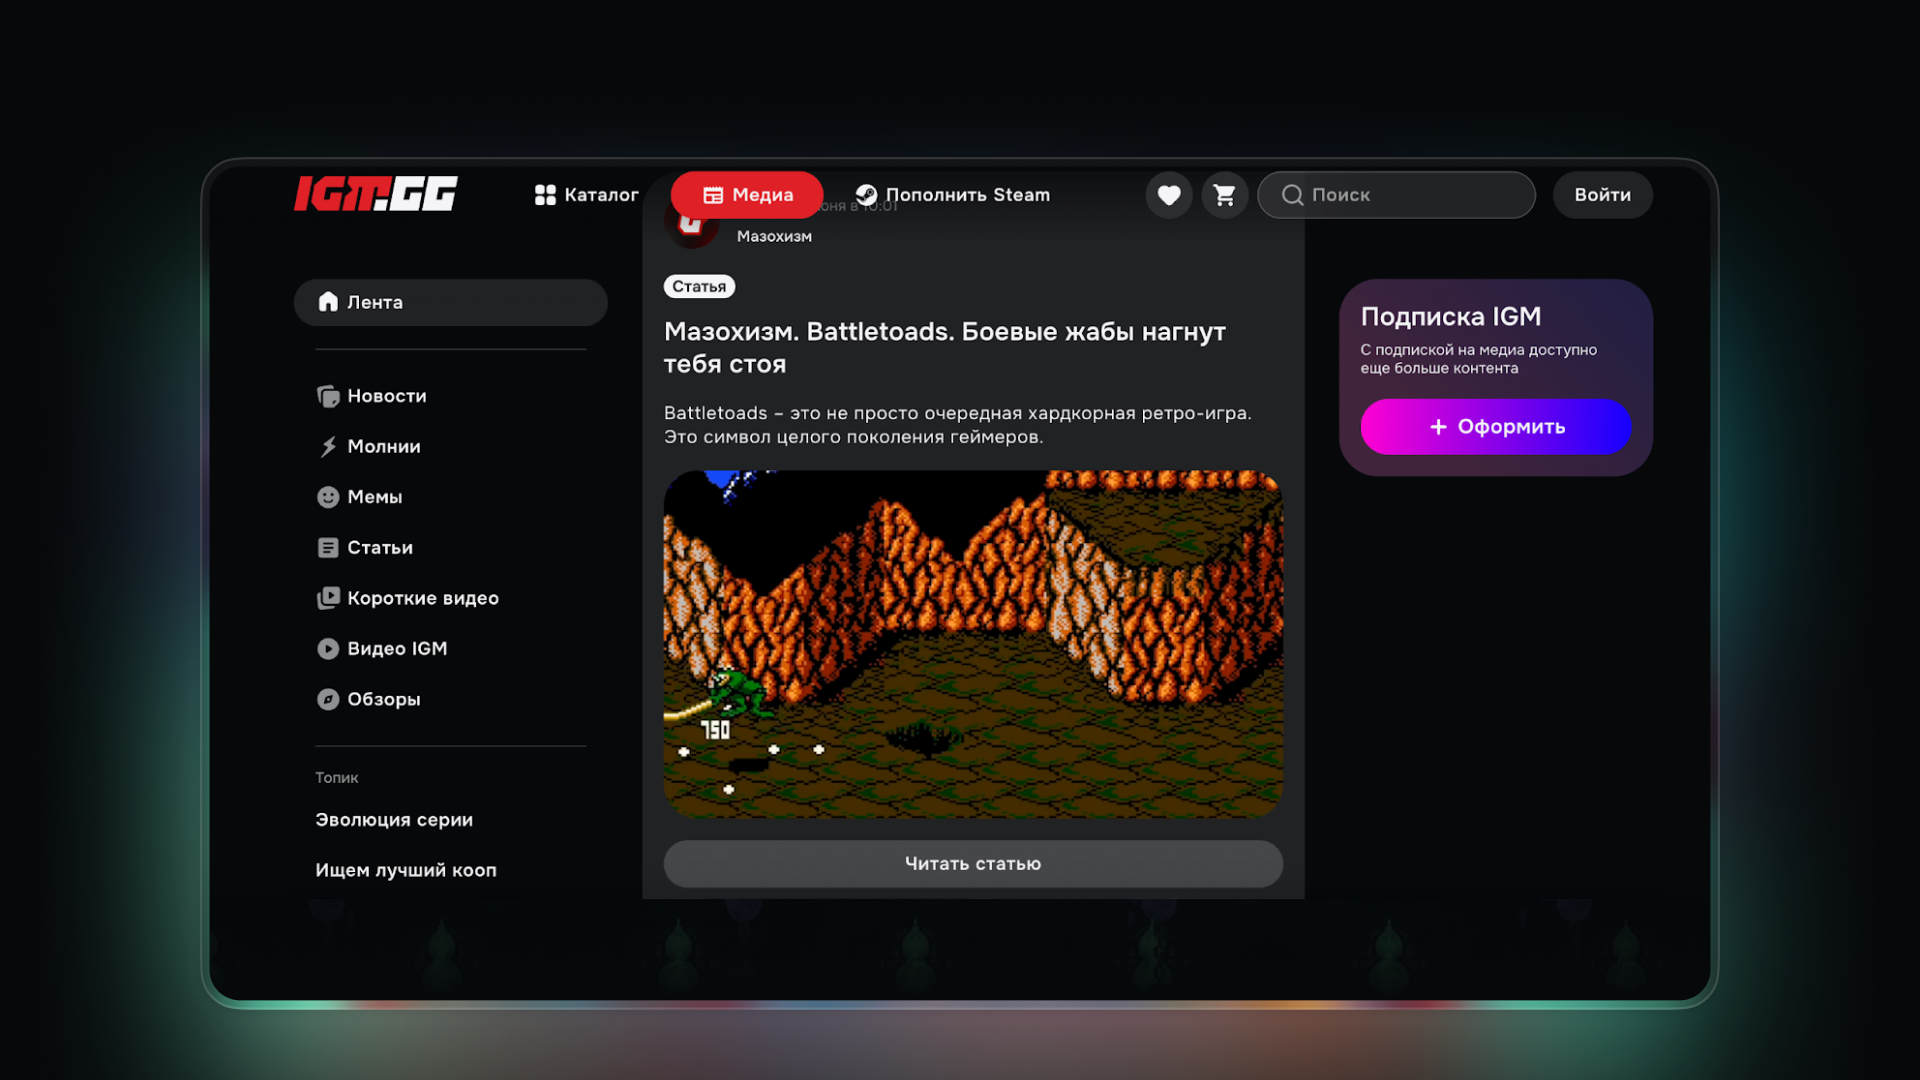Screen dimensions: 1920x1080
Task: Select Молнии lightning section
Action: point(383,447)
